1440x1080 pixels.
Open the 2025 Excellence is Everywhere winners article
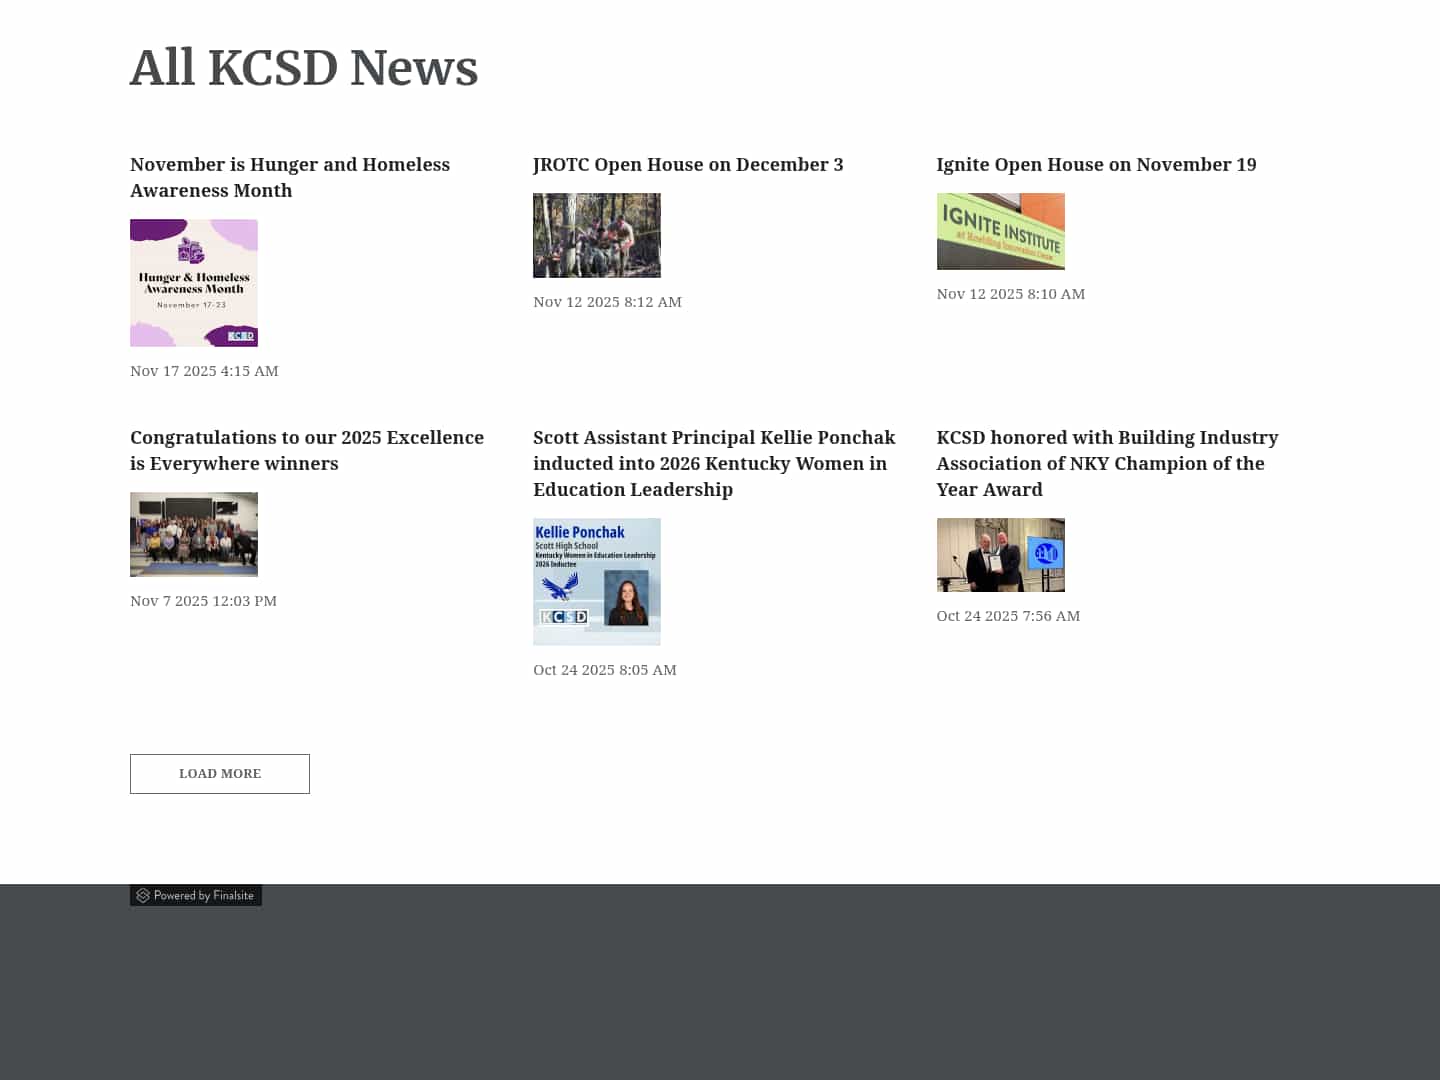[307, 450]
